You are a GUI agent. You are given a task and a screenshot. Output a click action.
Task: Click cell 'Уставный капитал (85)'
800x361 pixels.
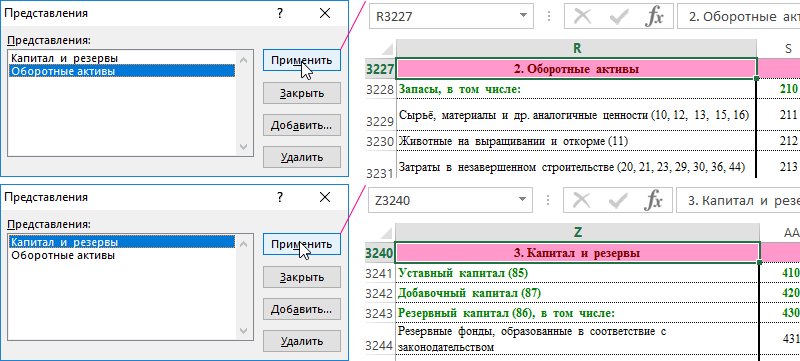tap(578, 274)
